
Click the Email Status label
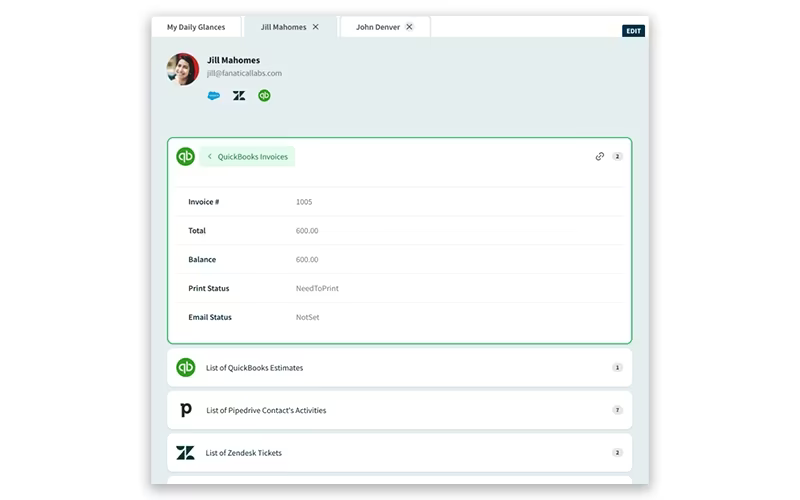click(210, 317)
